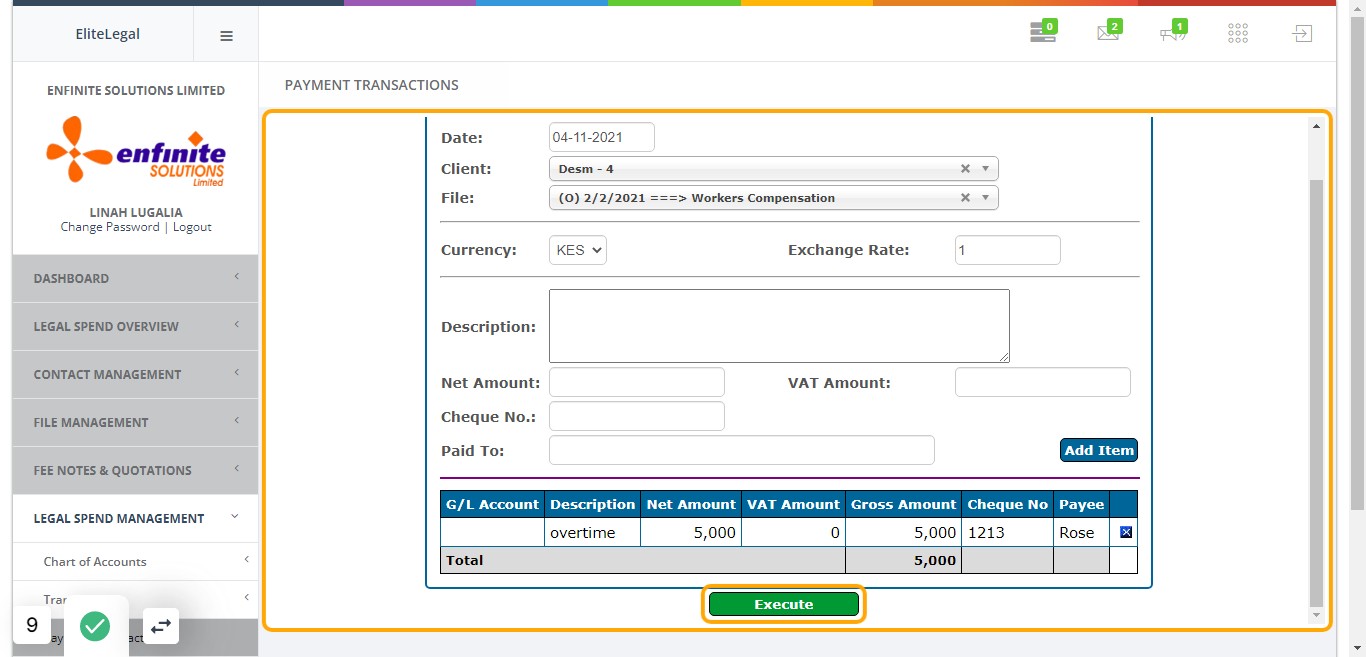This screenshot has height=657, width=1366.
Task: Open the KES currency dropdown
Action: [x=578, y=250]
